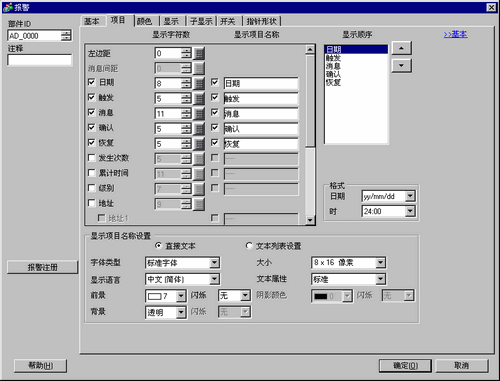Viewport: 500px width, 381px height.
Task: Click the 注释 text input field
Action: click(x=39, y=60)
